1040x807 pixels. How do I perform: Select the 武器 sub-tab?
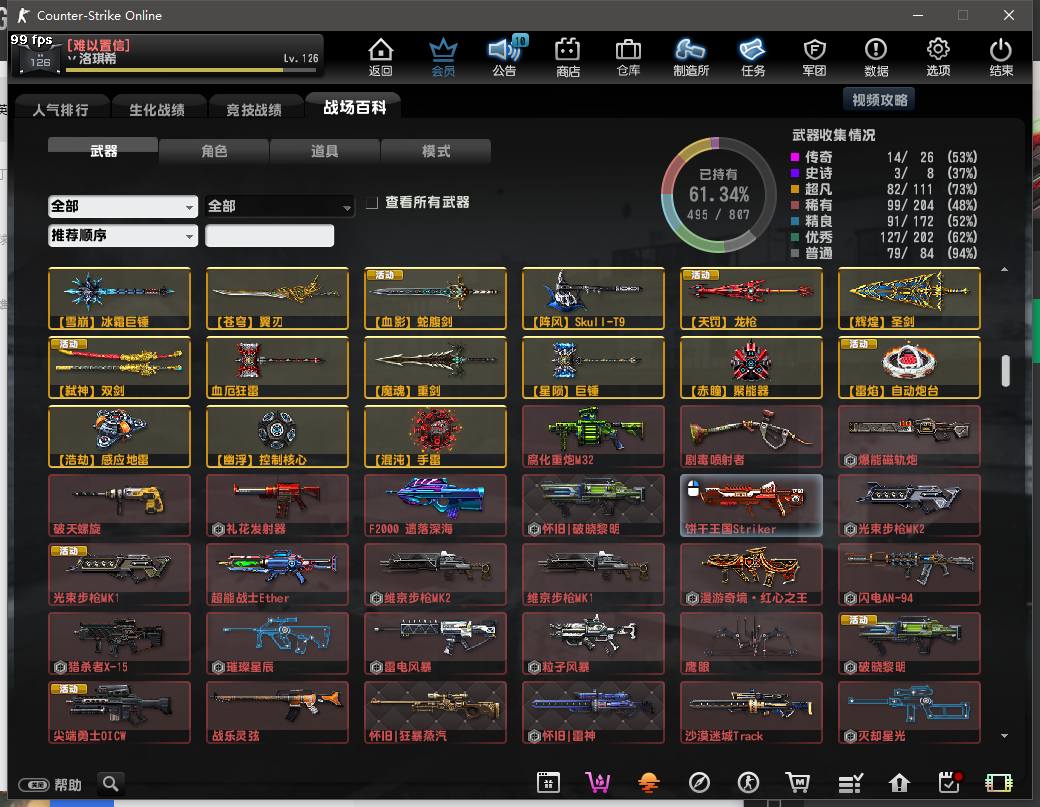click(x=103, y=151)
